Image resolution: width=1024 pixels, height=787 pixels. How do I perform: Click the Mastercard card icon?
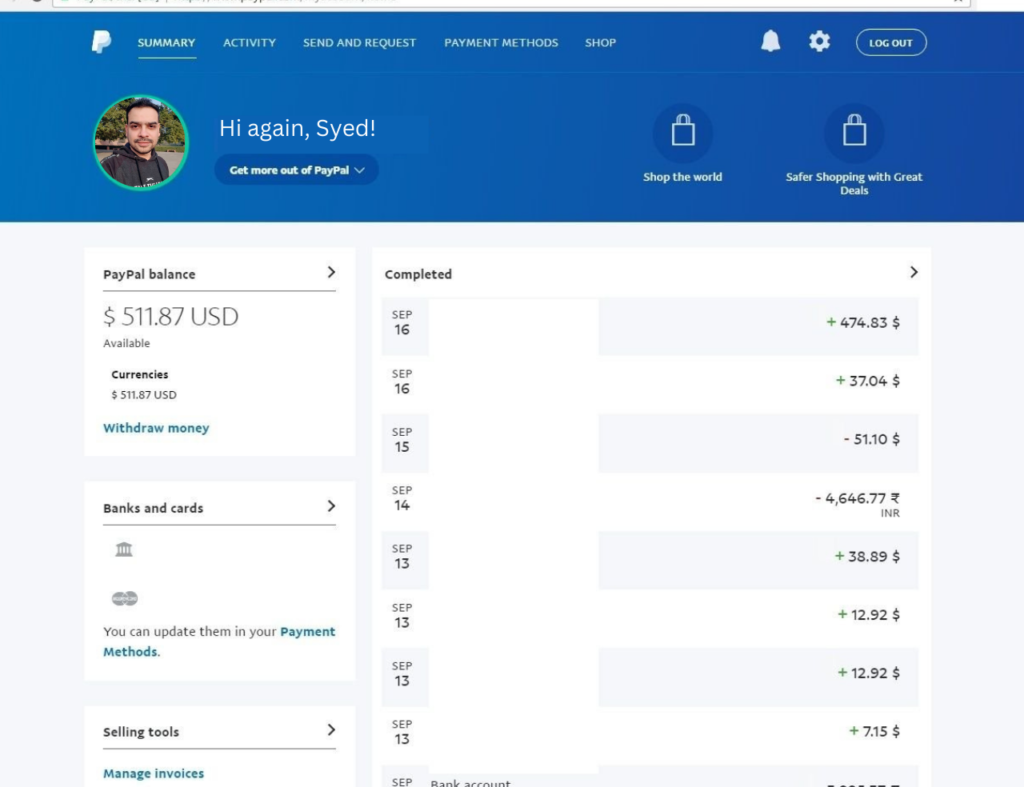coord(125,598)
